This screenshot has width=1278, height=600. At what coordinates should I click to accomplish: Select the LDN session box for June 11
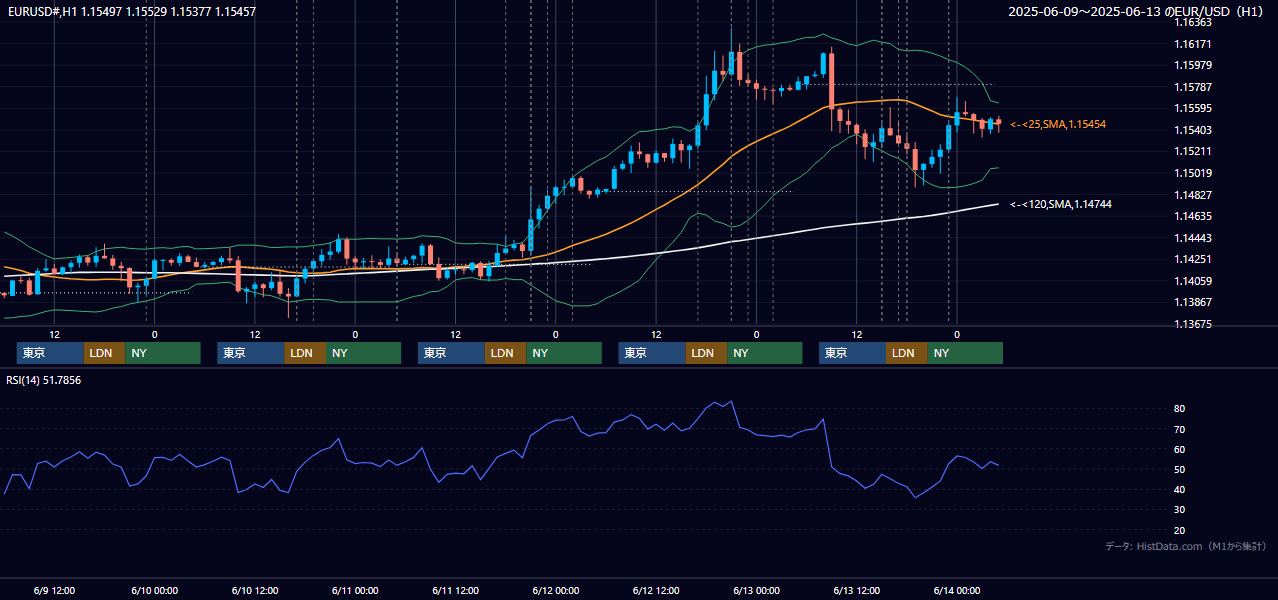tap(505, 353)
